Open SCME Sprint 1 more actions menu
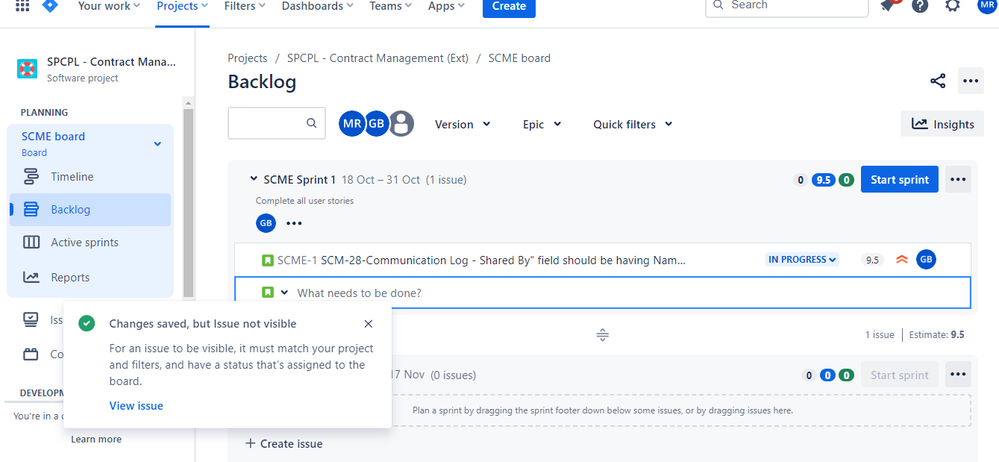This screenshot has width=999, height=462. [958, 180]
